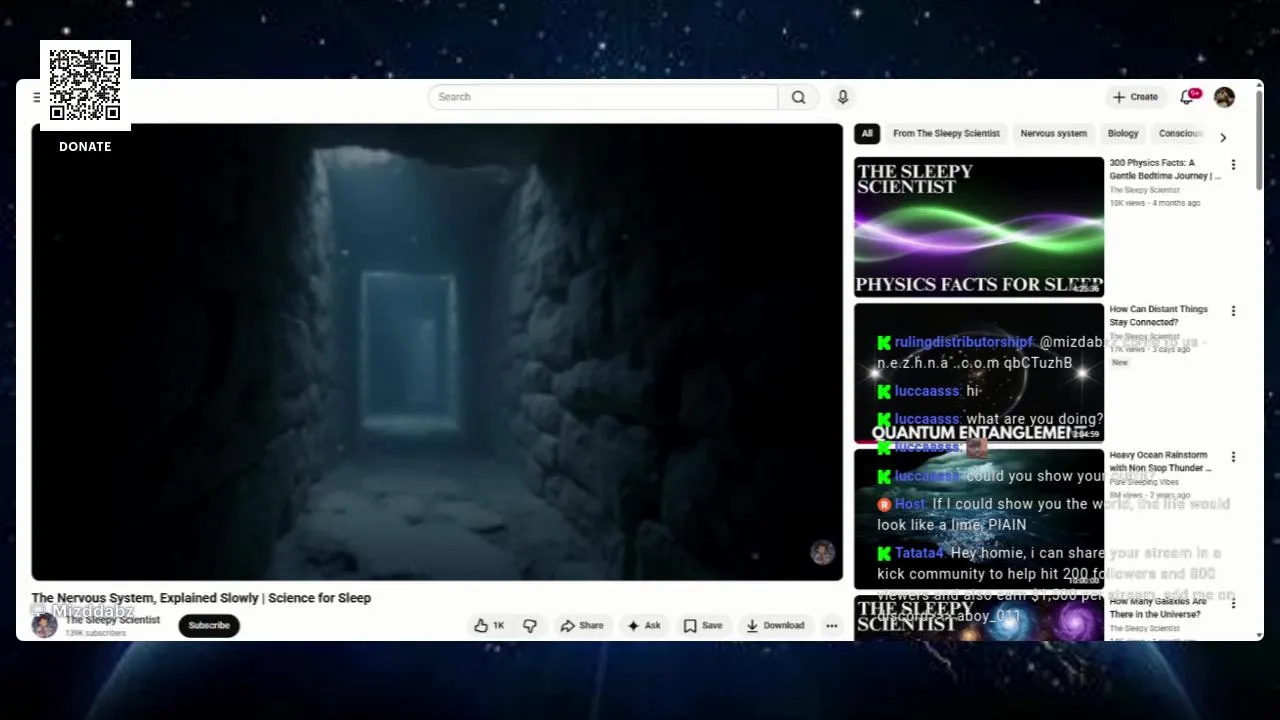The width and height of the screenshot is (1280, 720).
Task: Click the channel watermark in video corner
Action: (822, 553)
